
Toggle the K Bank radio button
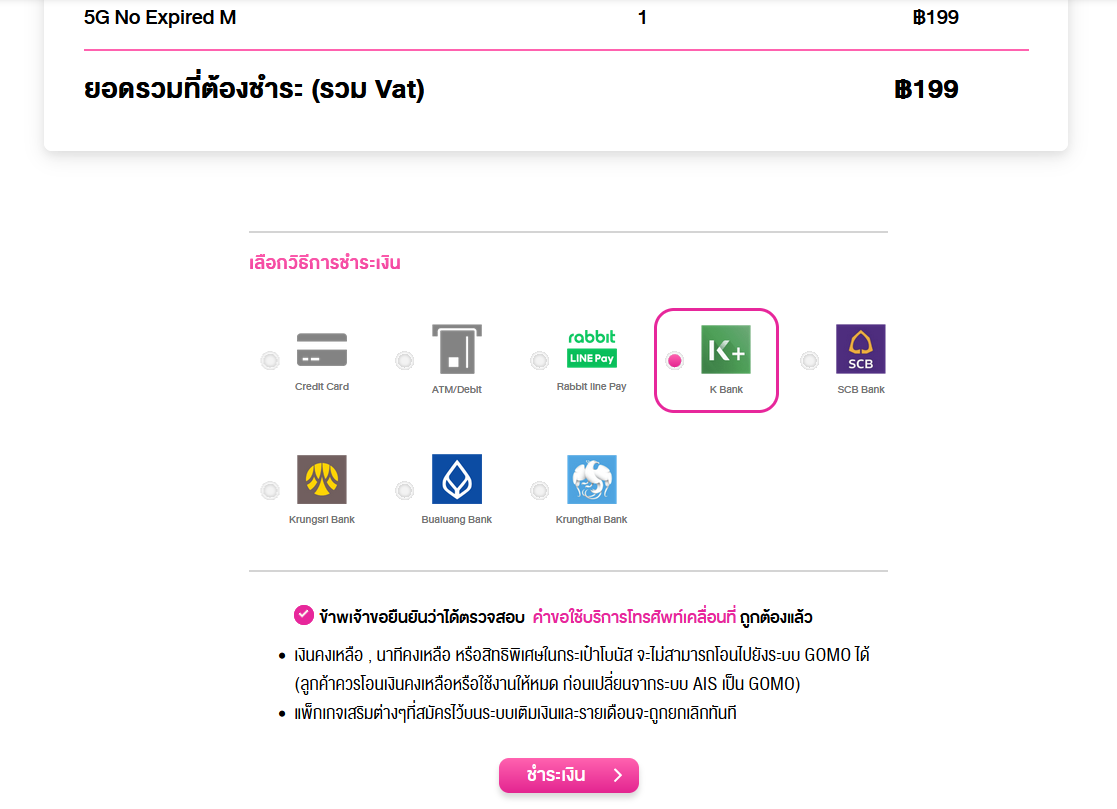tap(675, 360)
